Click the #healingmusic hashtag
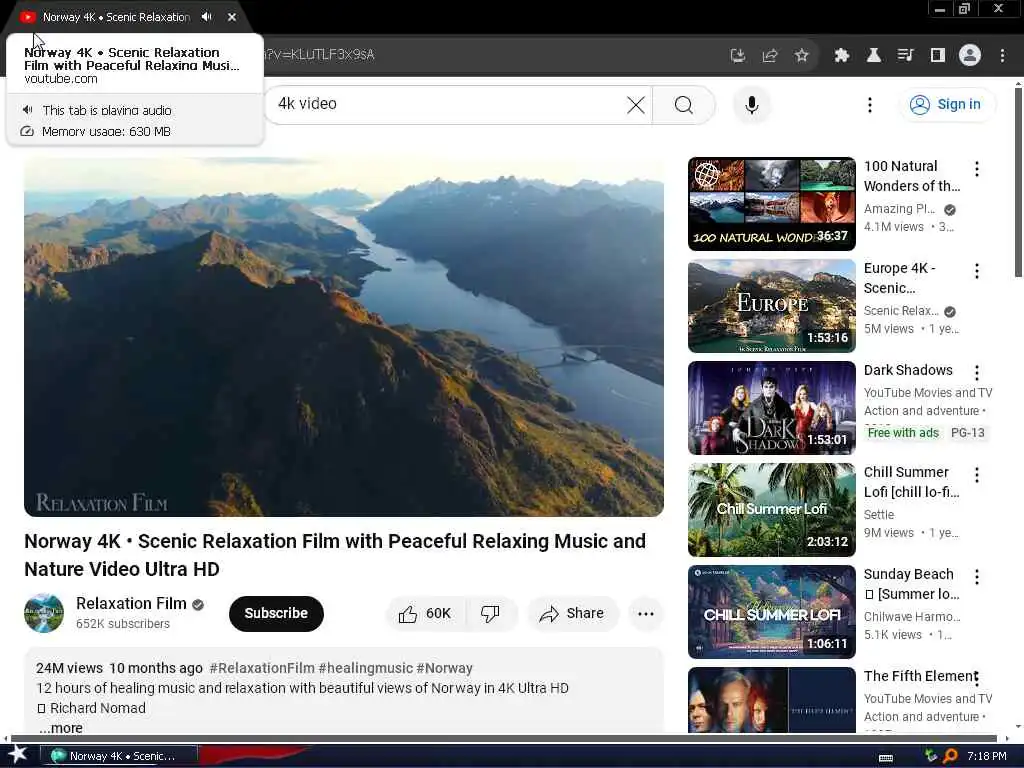 (x=366, y=668)
